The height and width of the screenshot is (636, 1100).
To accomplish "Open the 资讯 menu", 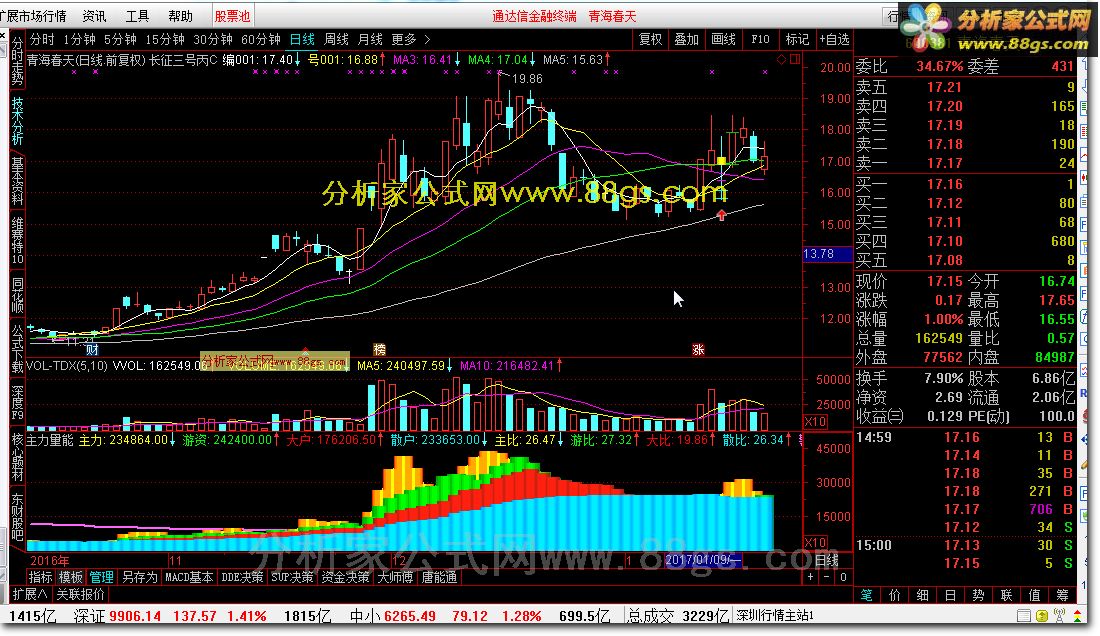I will click(x=94, y=15).
